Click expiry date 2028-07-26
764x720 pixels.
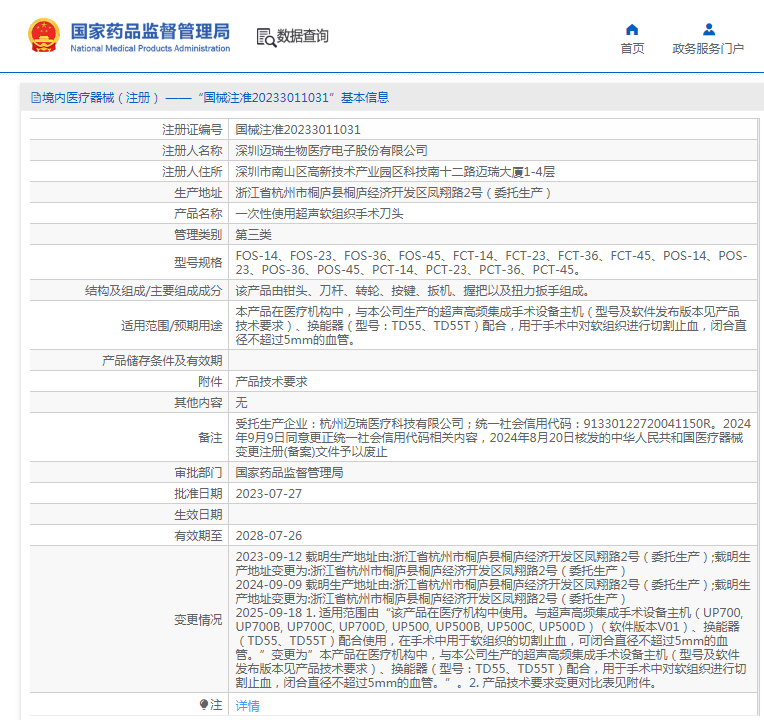tap(268, 535)
